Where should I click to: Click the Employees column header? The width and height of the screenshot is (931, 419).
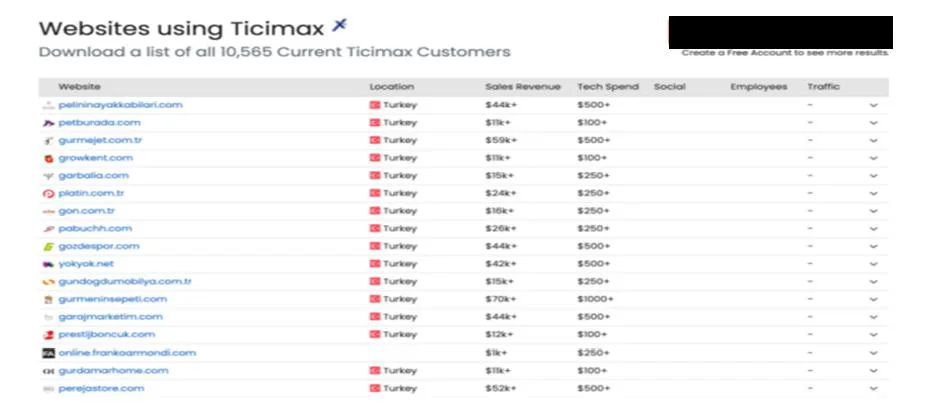(759, 87)
